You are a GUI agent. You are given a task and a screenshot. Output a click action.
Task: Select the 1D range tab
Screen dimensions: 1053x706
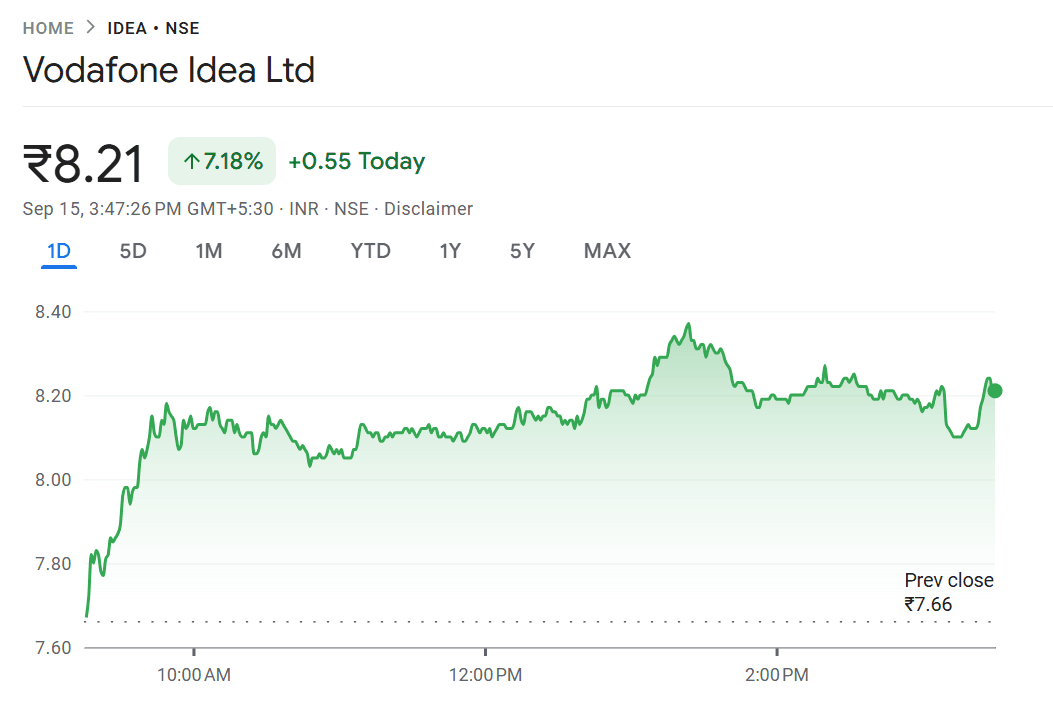click(x=59, y=251)
